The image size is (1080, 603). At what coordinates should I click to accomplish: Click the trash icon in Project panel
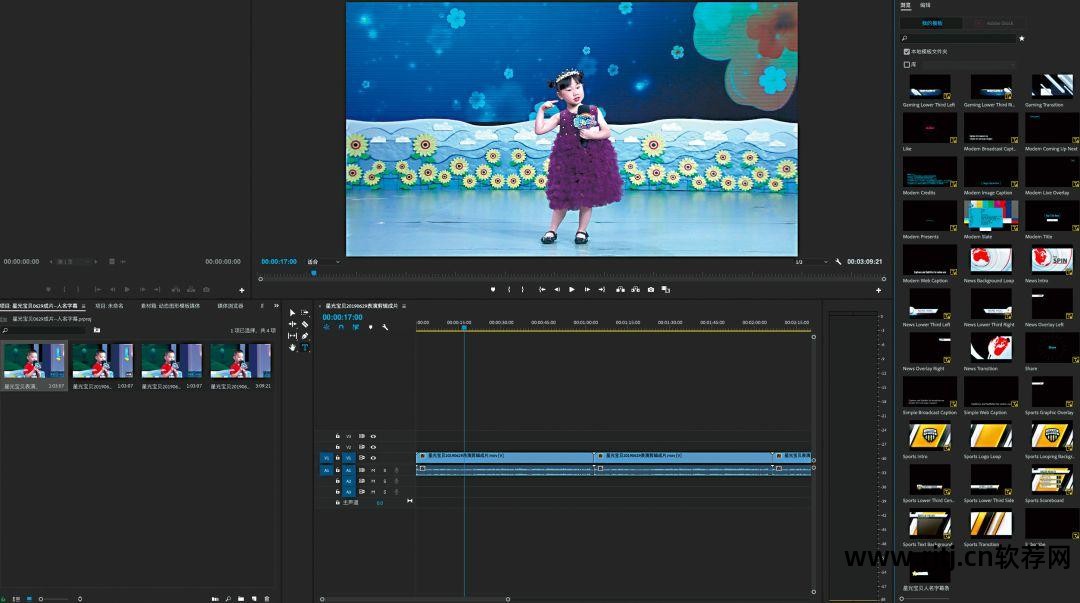[x=267, y=598]
